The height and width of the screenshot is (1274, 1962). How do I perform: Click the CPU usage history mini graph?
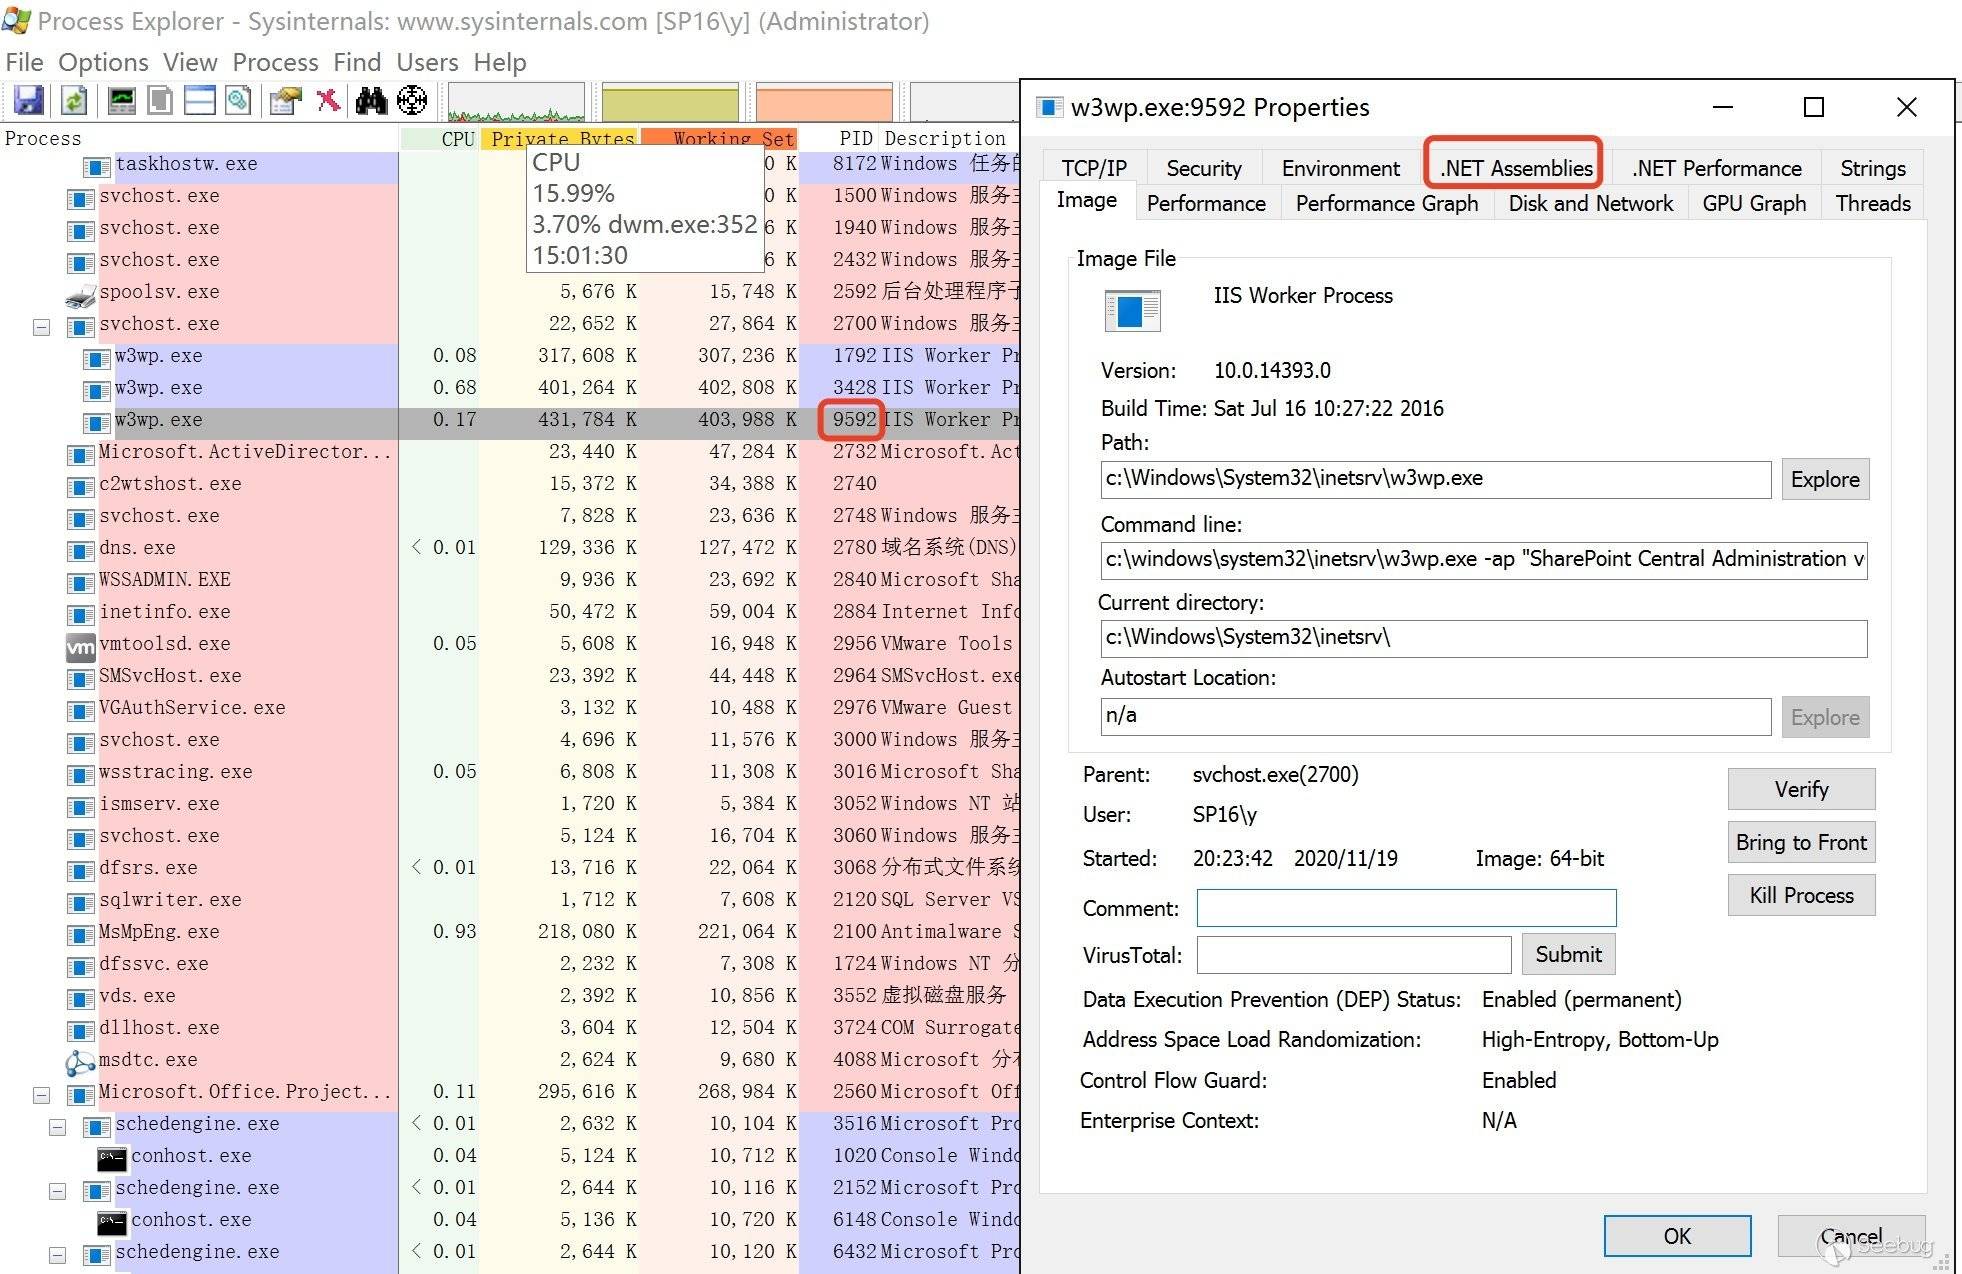[x=516, y=103]
